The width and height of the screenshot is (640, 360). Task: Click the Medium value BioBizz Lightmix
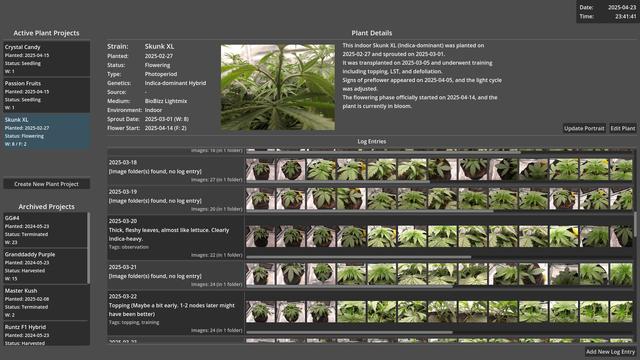[x=165, y=101]
